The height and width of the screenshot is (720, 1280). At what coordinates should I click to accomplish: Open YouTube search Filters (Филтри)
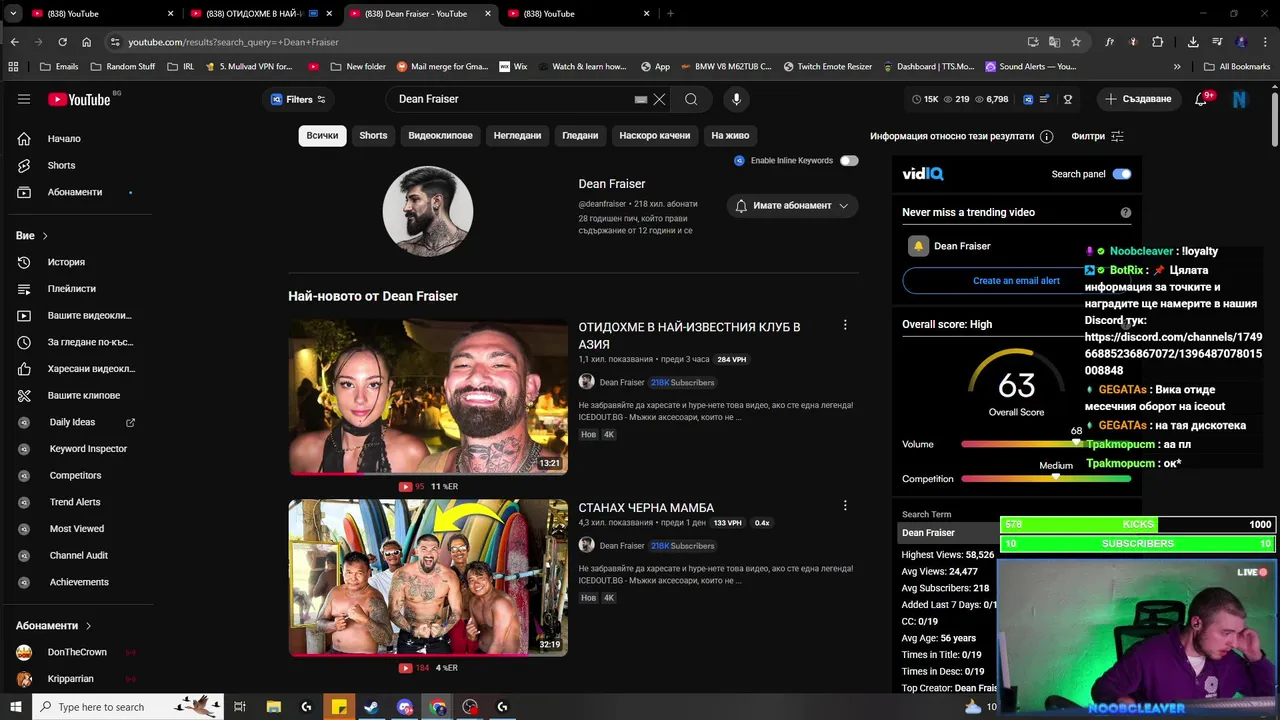coord(1097,136)
